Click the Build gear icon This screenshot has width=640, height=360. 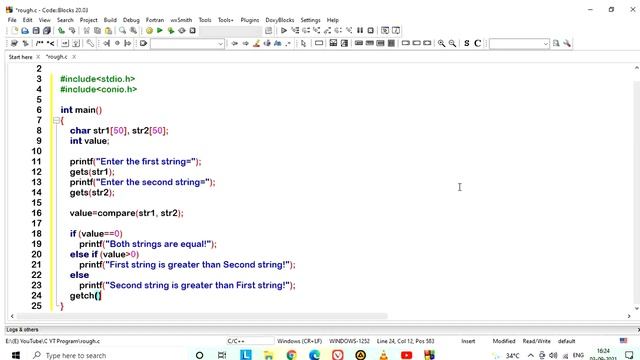(149, 31)
